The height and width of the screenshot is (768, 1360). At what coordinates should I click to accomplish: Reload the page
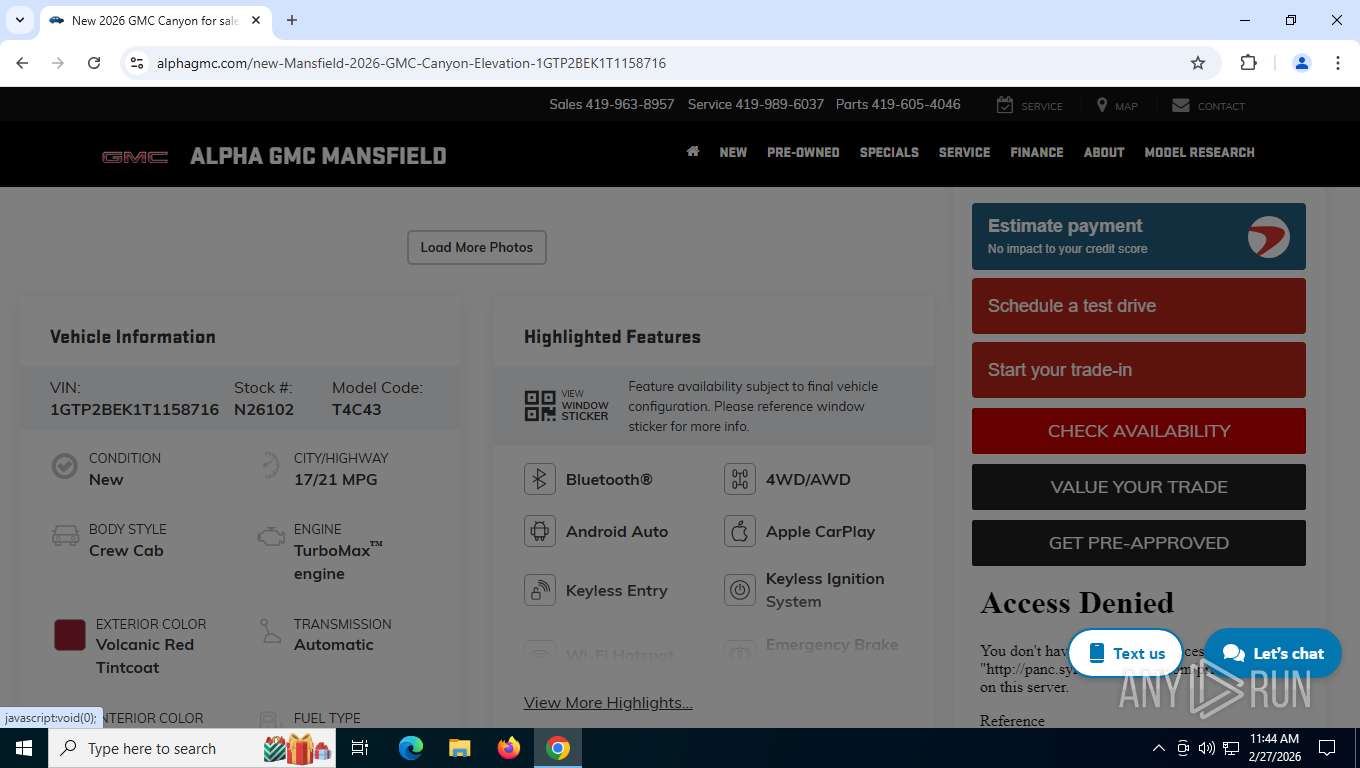(94, 63)
